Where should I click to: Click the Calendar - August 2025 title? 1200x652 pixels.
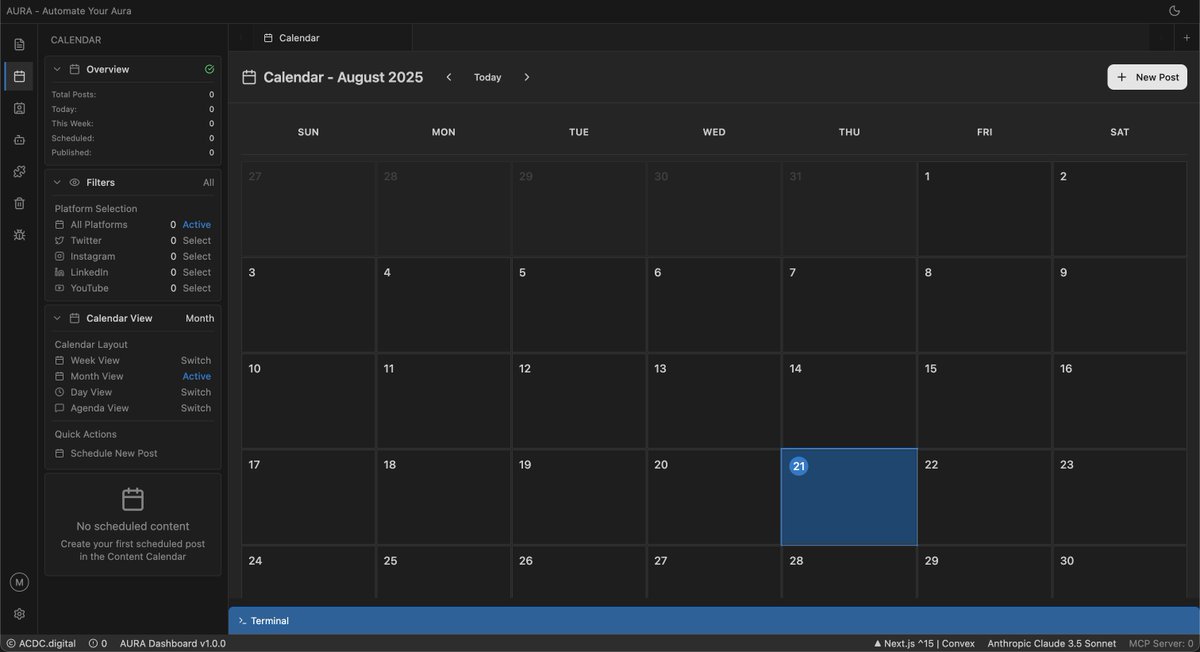point(343,77)
